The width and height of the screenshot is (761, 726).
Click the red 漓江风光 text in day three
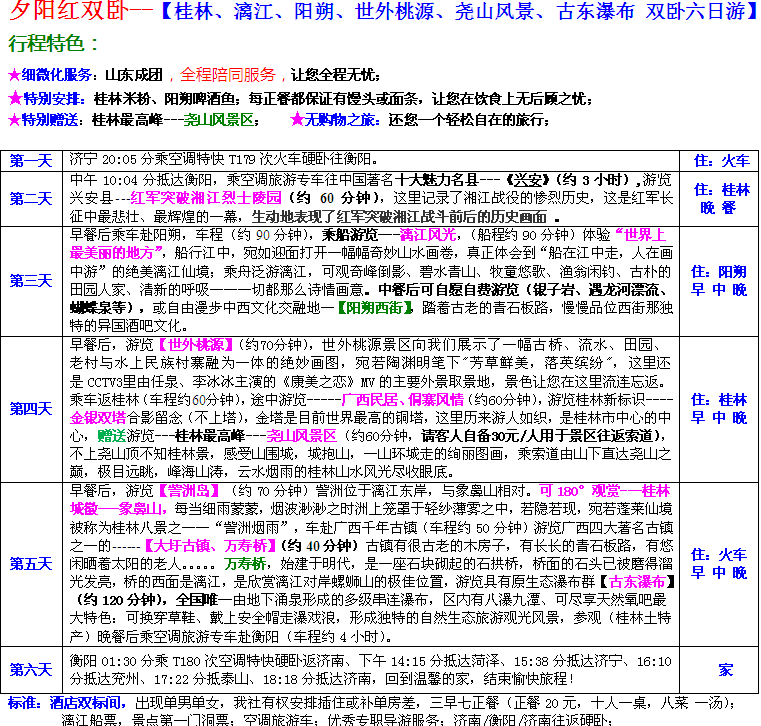click(x=427, y=235)
